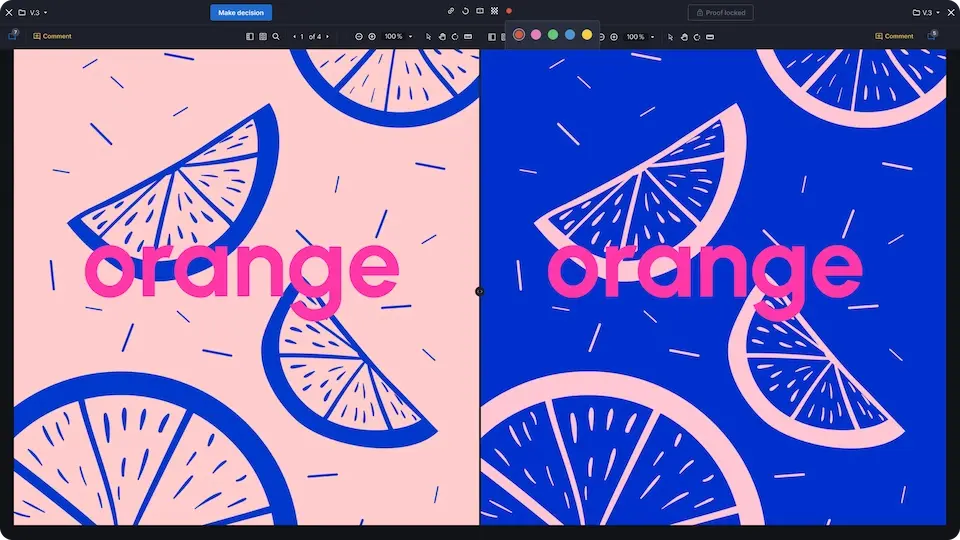Open the left pane thumbnail grid view
The height and width of the screenshot is (540, 960).
[263, 36]
